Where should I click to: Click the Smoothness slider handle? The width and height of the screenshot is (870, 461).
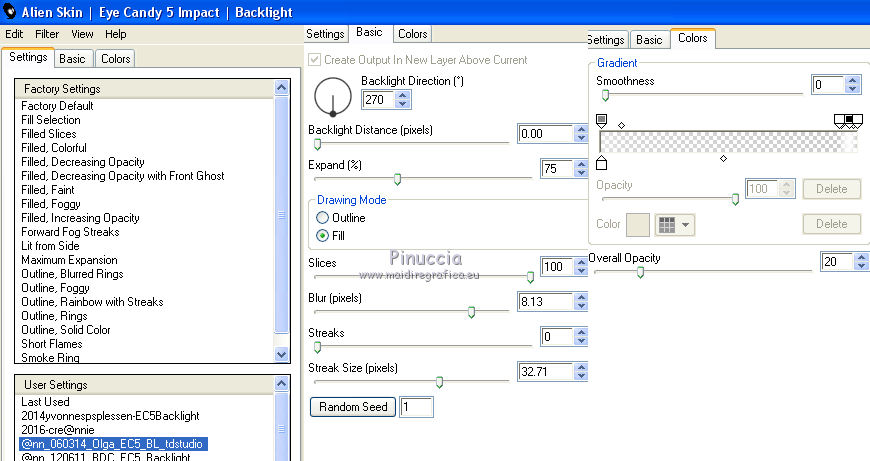(x=605, y=95)
